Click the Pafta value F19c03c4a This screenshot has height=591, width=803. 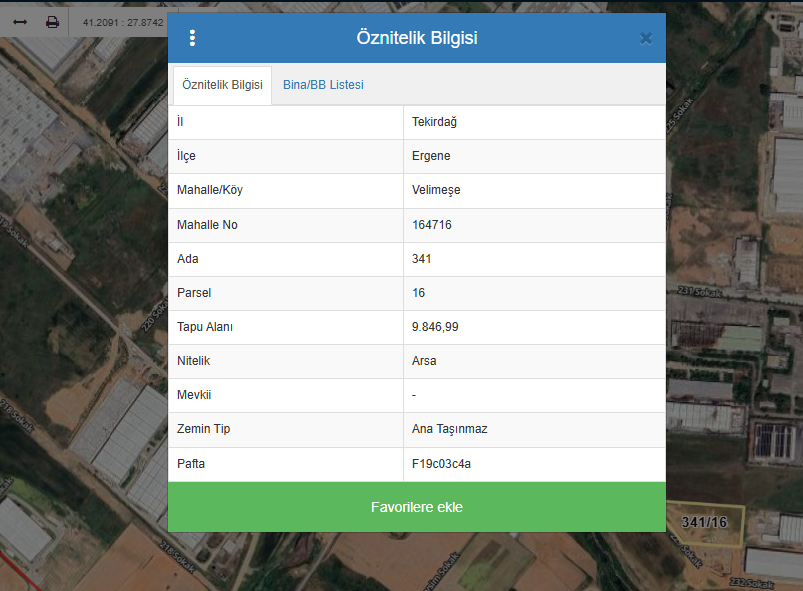click(x=442, y=464)
